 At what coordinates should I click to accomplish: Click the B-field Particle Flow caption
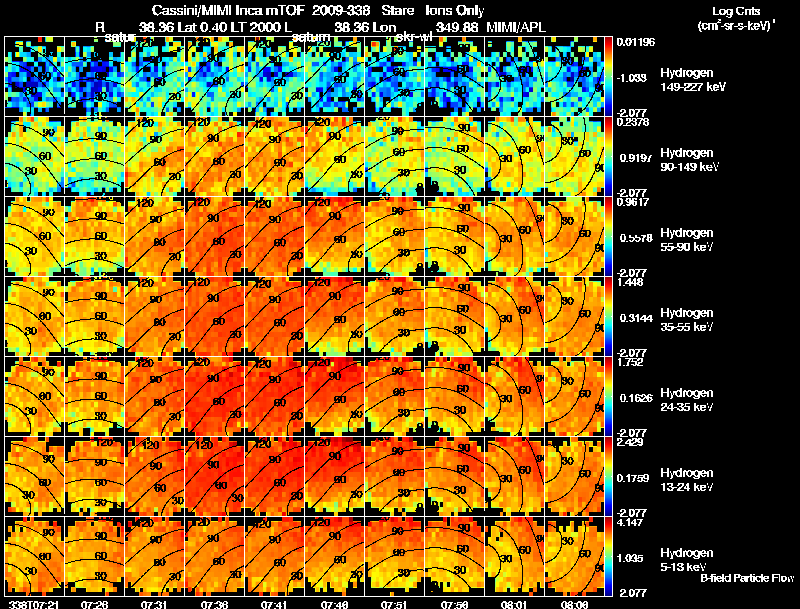[x=747, y=578]
